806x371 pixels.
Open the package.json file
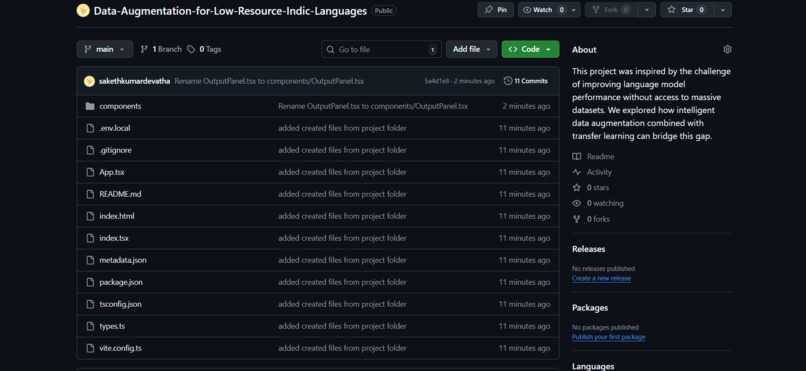[121, 283]
